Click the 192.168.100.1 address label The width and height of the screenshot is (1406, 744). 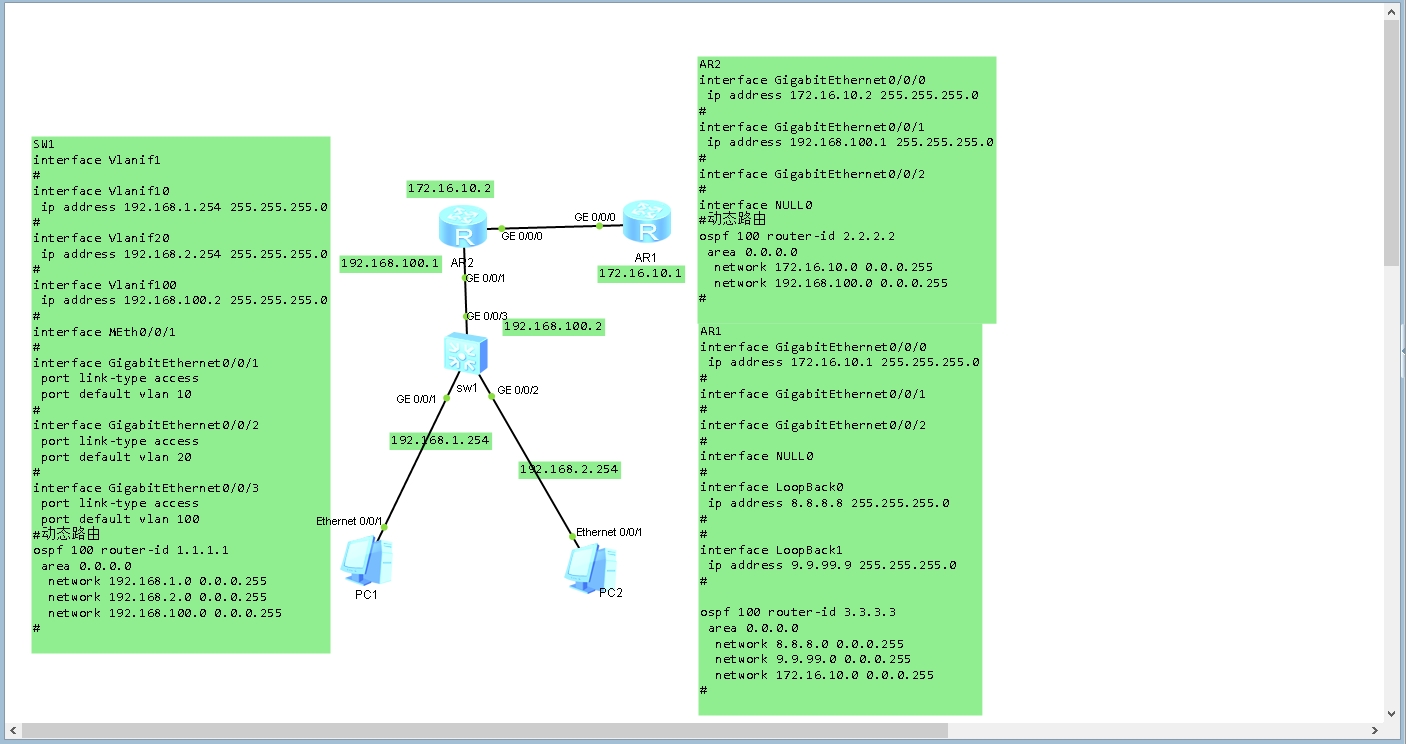click(390, 264)
